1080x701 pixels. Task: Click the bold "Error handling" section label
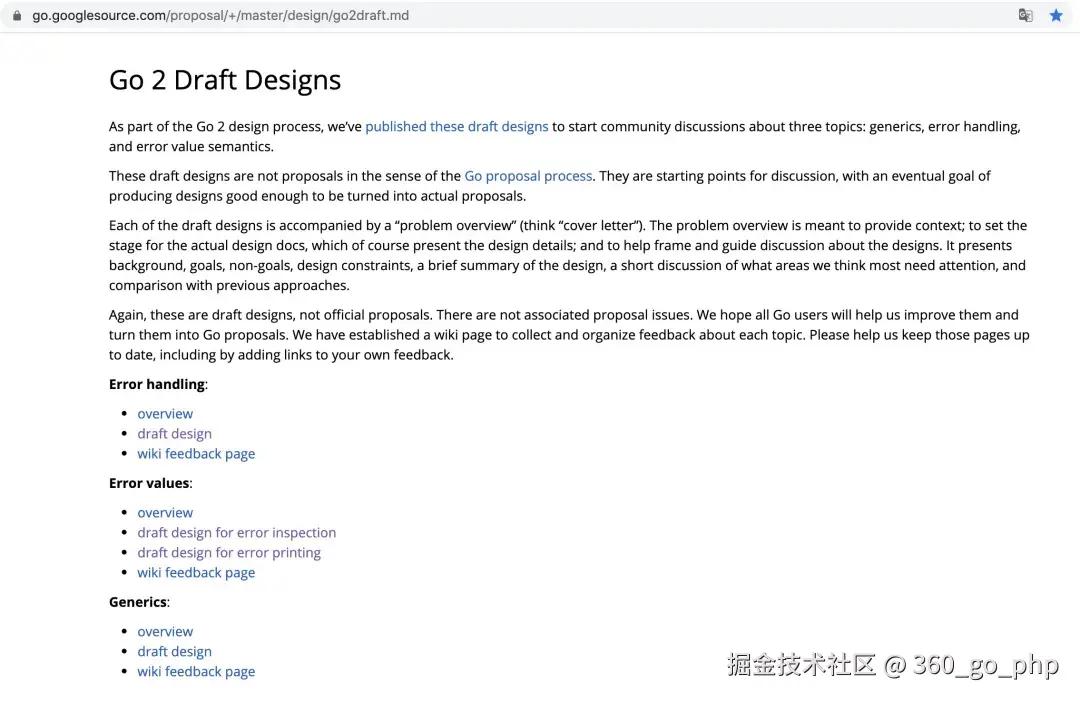click(x=157, y=385)
